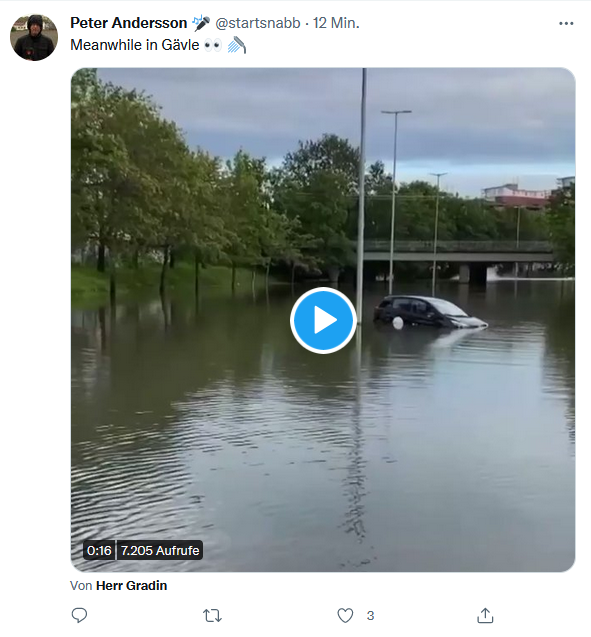The width and height of the screenshot is (591, 637).
Task: Click the 0:16 video duration badge
Action: click(99, 550)
